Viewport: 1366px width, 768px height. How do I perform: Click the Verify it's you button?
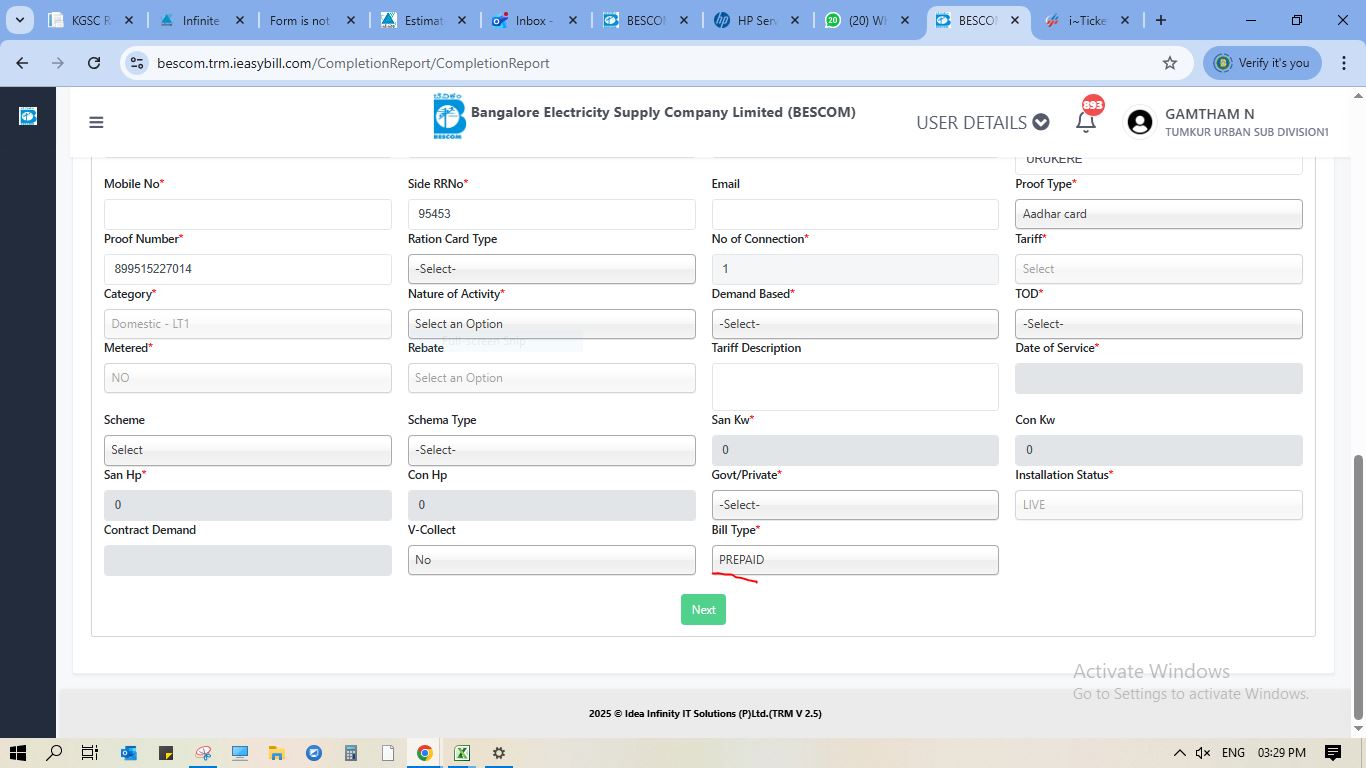point(1262,63)
